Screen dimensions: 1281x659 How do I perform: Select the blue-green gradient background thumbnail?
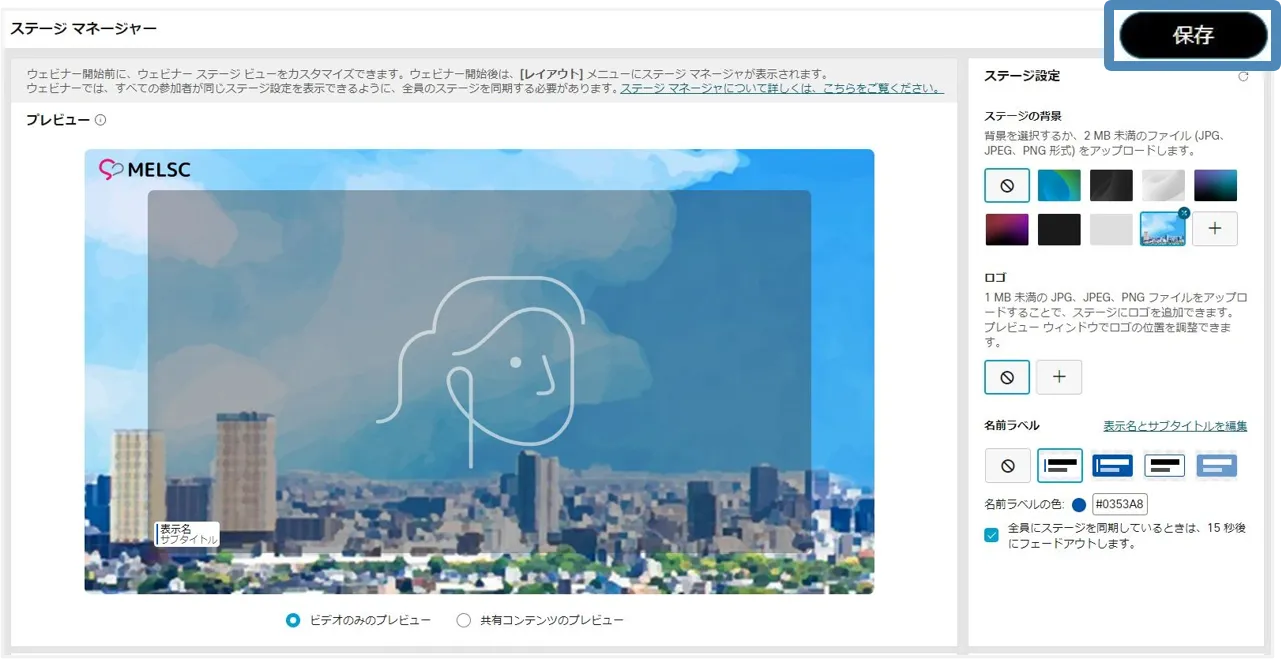(1059, 186)
